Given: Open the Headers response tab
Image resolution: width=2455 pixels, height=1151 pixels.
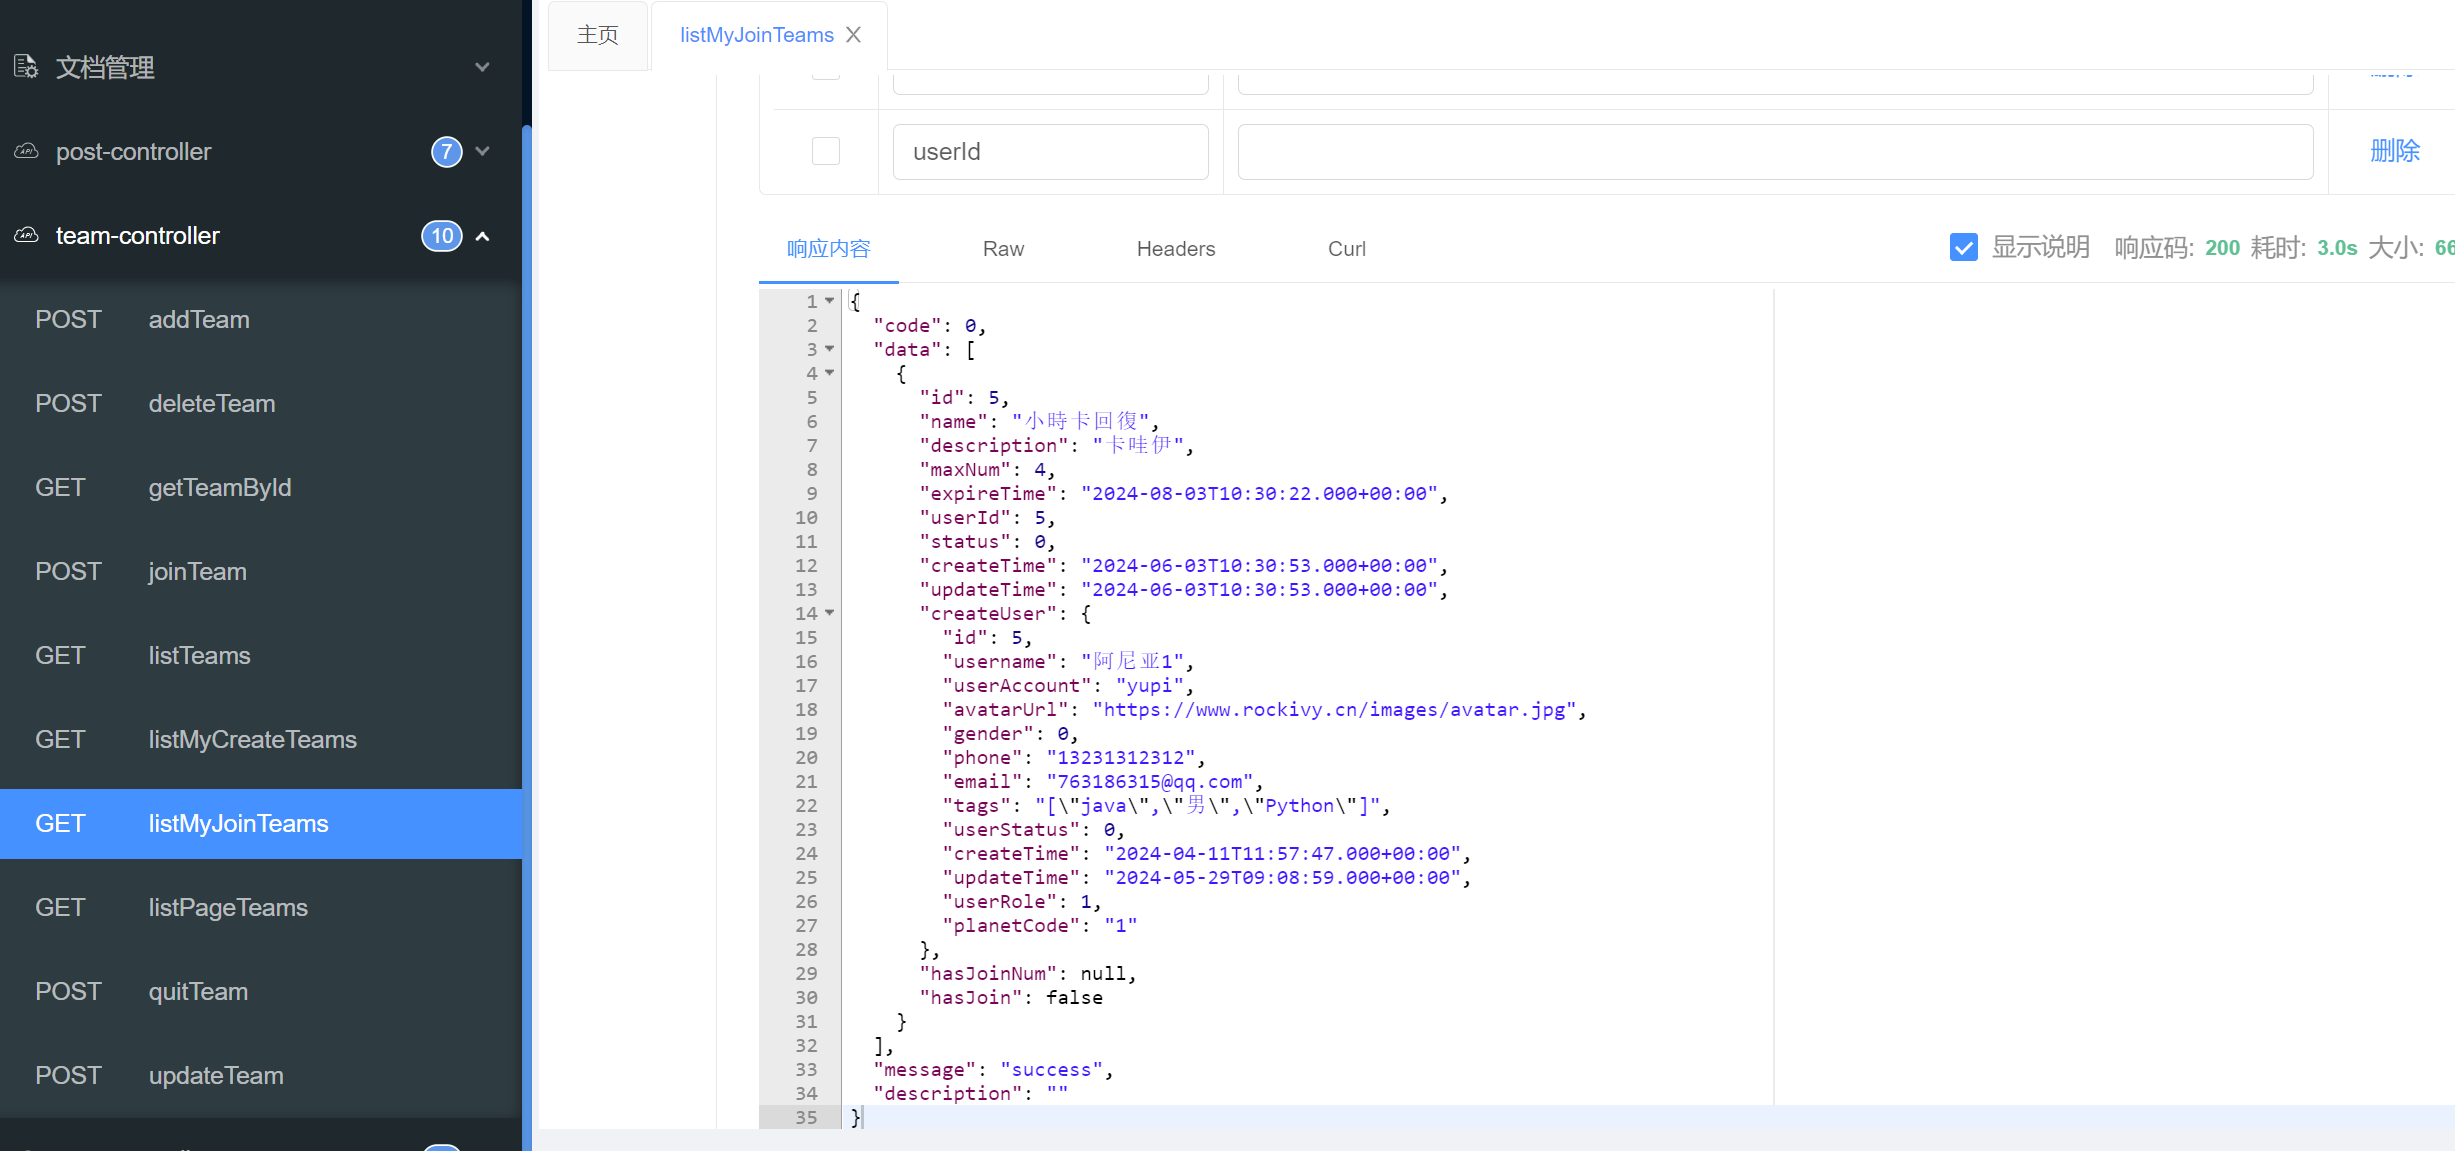Looking at the screenshot, I should (x=1176, y=249).
